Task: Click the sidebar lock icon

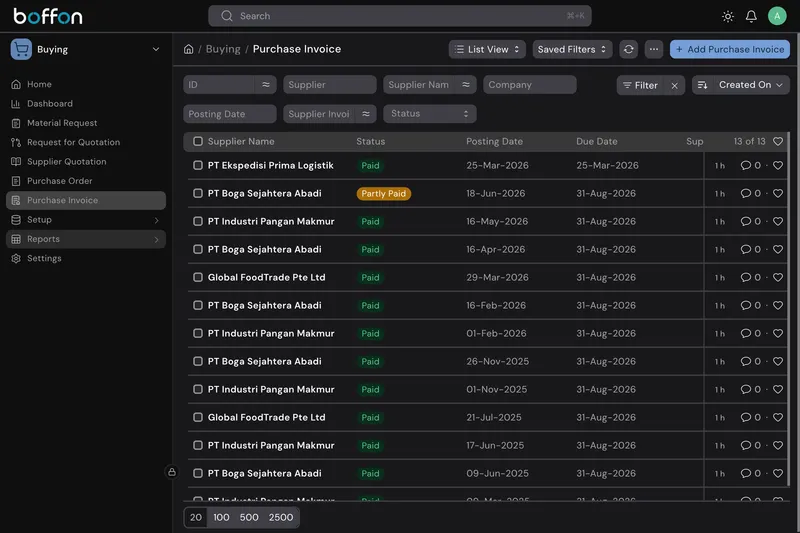Action: pos(172,472)
